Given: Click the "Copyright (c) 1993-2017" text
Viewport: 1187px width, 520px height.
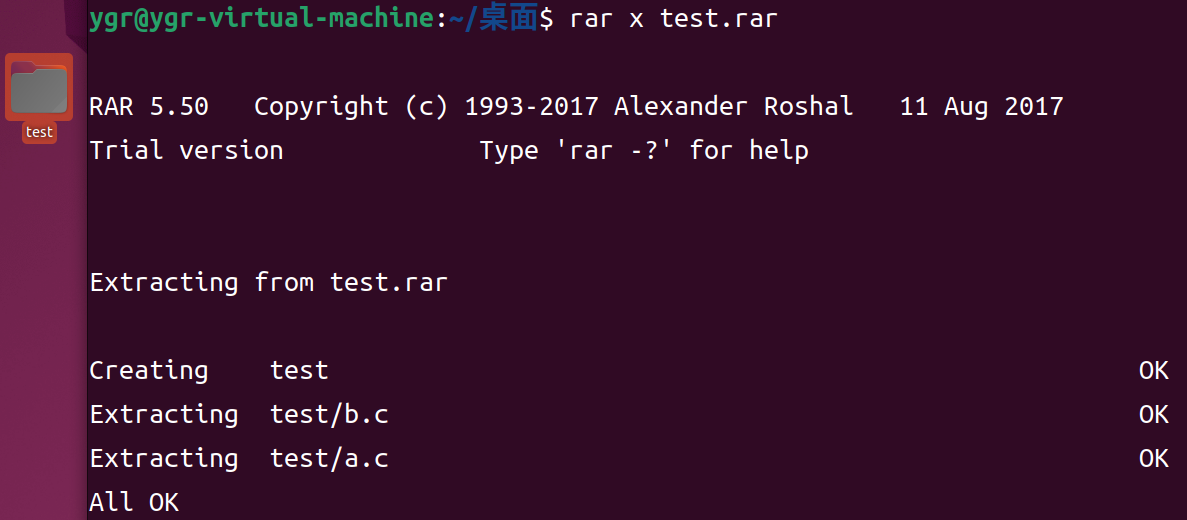Looking at the screenshot, I should click(426, 107).
